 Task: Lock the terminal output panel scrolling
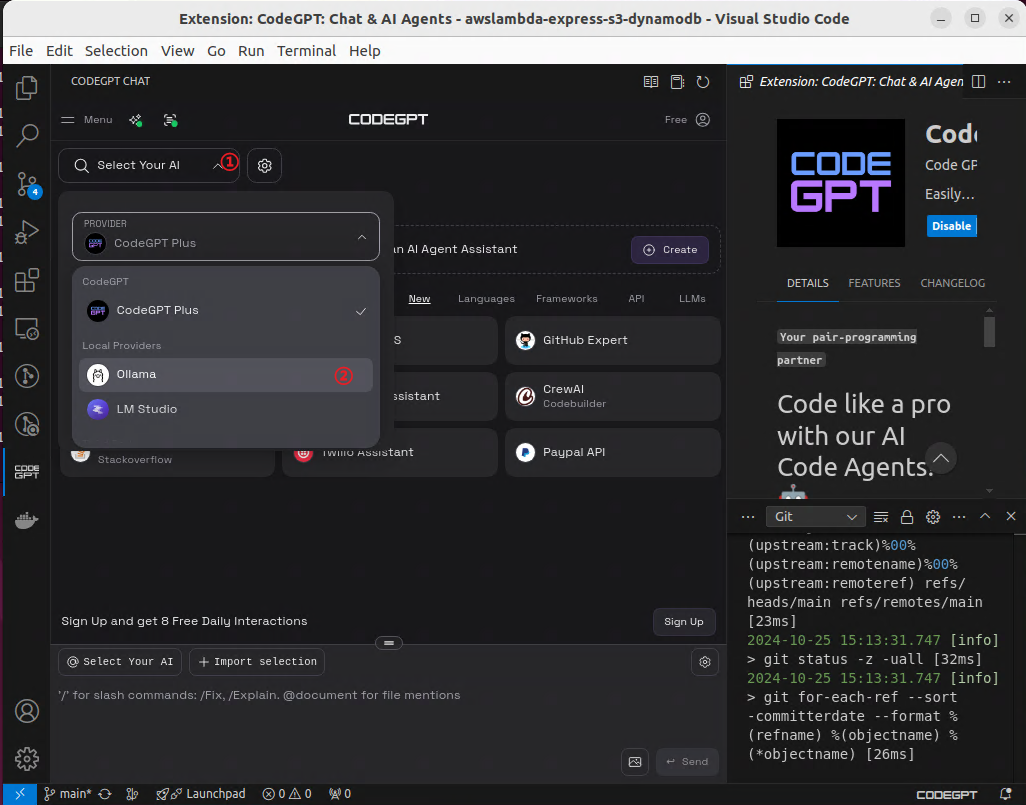pyautogui.click(x=907, y=517)
